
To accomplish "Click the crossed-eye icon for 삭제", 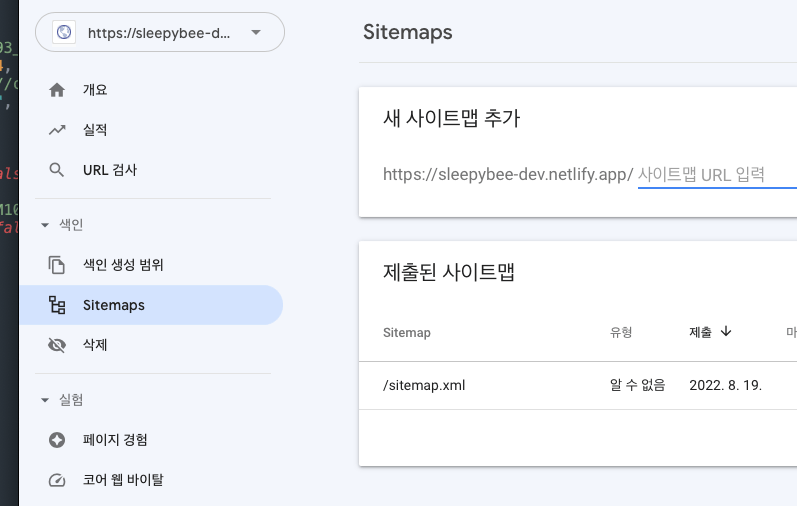I will (x=57, y=345).
